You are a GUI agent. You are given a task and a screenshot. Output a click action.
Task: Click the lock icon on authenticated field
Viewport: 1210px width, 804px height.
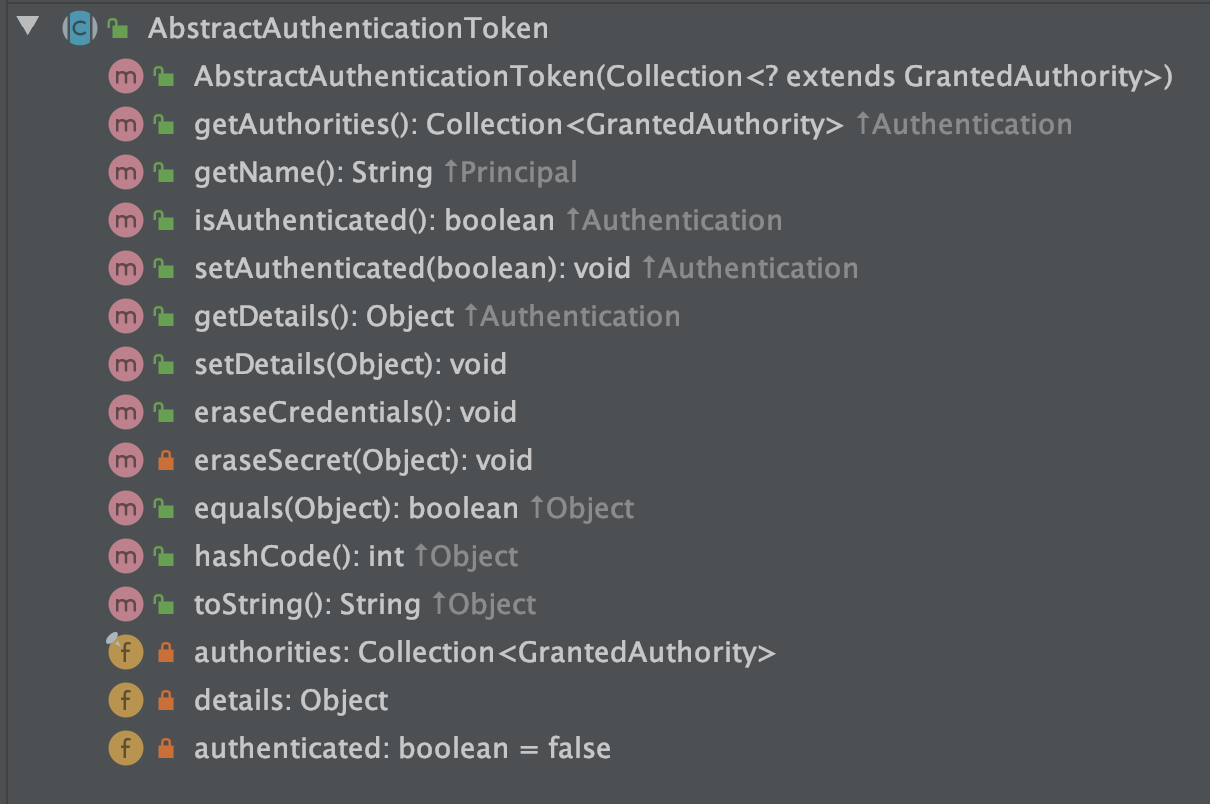tap(165, 749)
